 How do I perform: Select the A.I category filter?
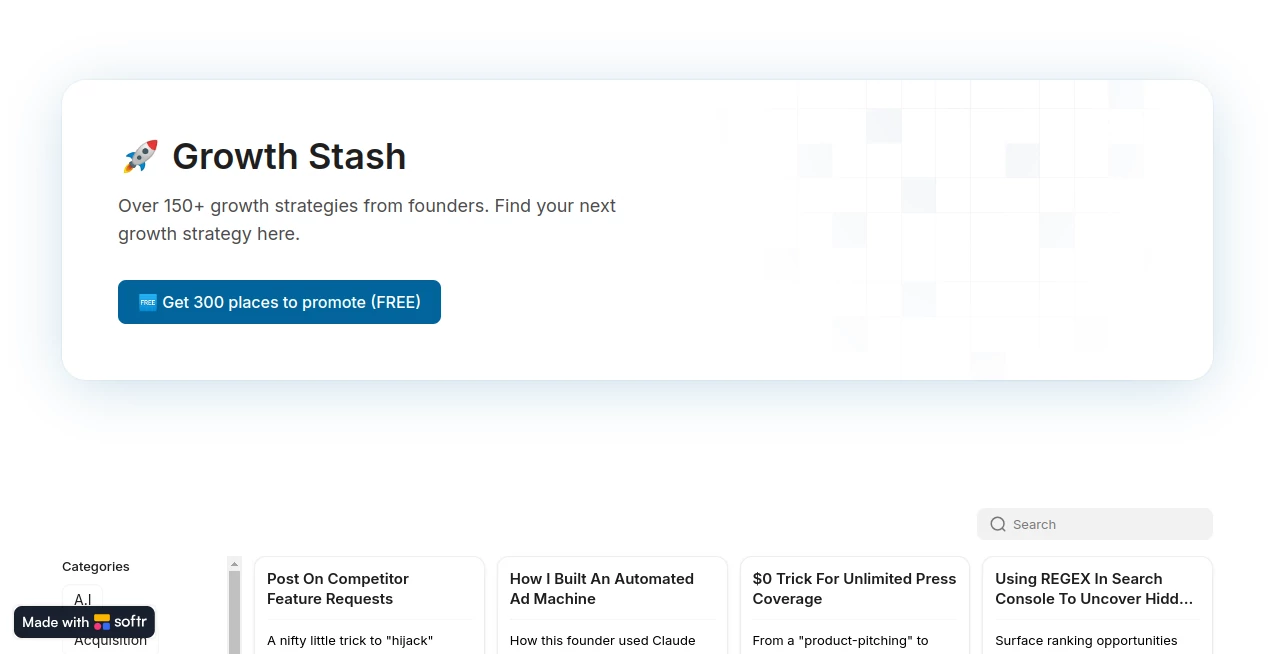click(83, 599)
